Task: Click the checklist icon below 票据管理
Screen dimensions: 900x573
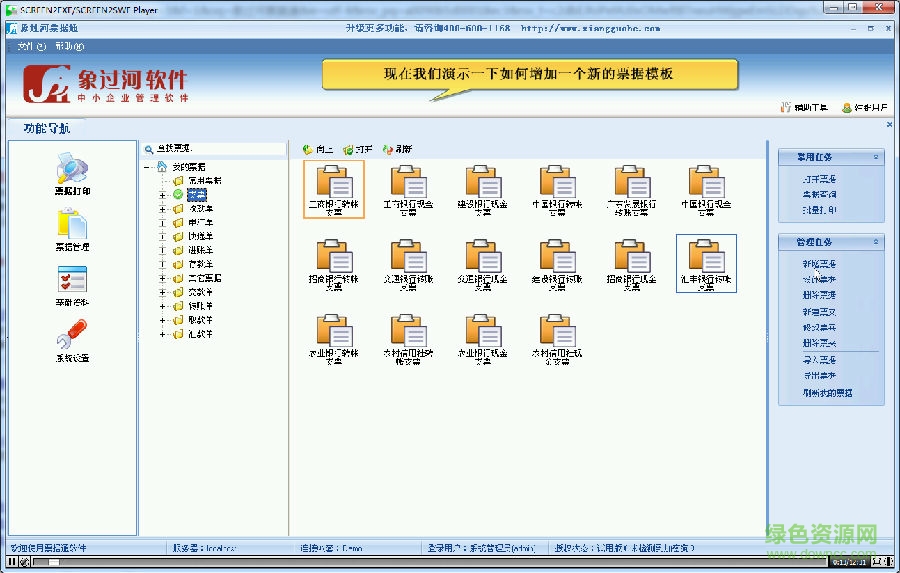Action: pyautogui.click(x=72, y=280)
